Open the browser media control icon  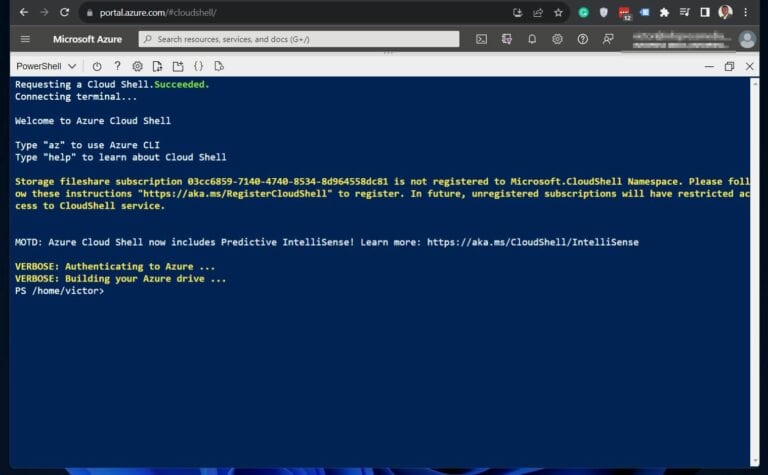point(685,13)
